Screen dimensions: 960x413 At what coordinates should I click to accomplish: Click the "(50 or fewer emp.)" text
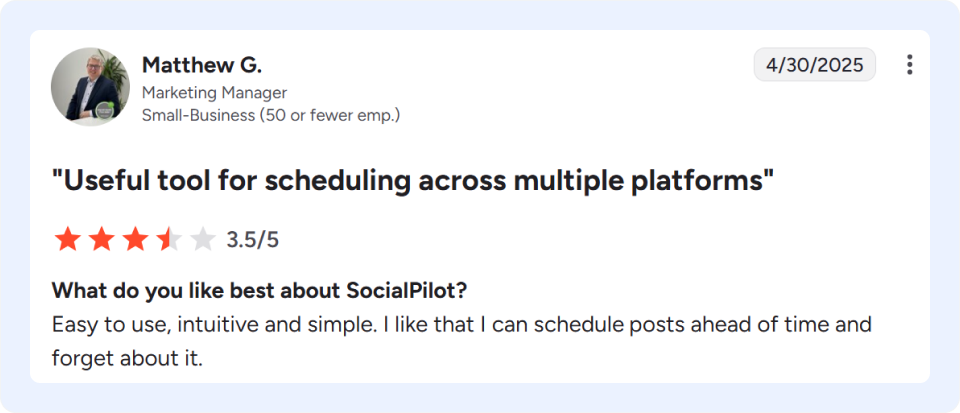point(329,115)
